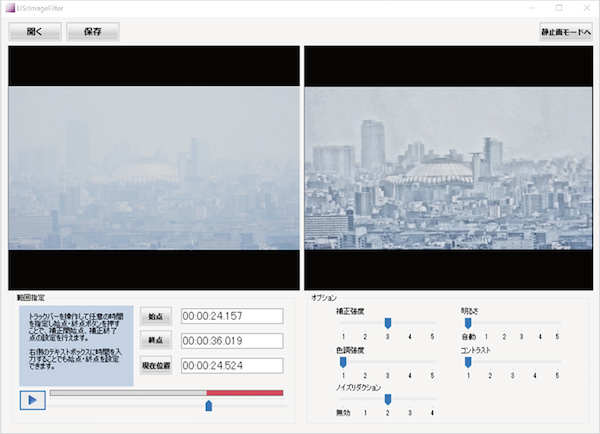Click the play button

coord(32,400)
